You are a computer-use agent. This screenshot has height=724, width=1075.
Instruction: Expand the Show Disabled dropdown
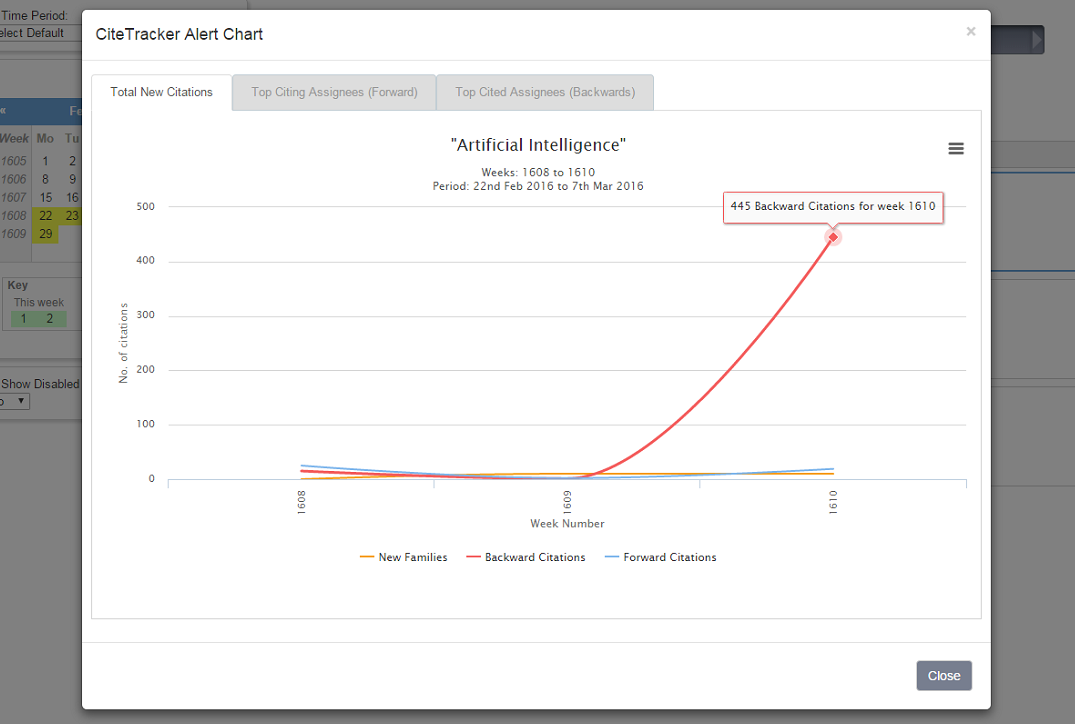[16, 401]
